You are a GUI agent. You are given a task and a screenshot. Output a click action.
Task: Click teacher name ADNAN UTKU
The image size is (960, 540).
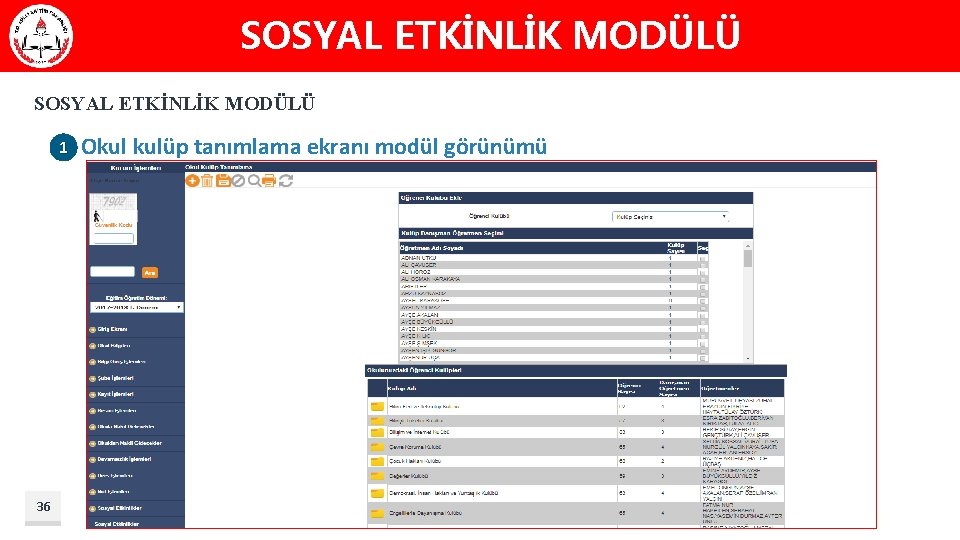tap(419, 258)
